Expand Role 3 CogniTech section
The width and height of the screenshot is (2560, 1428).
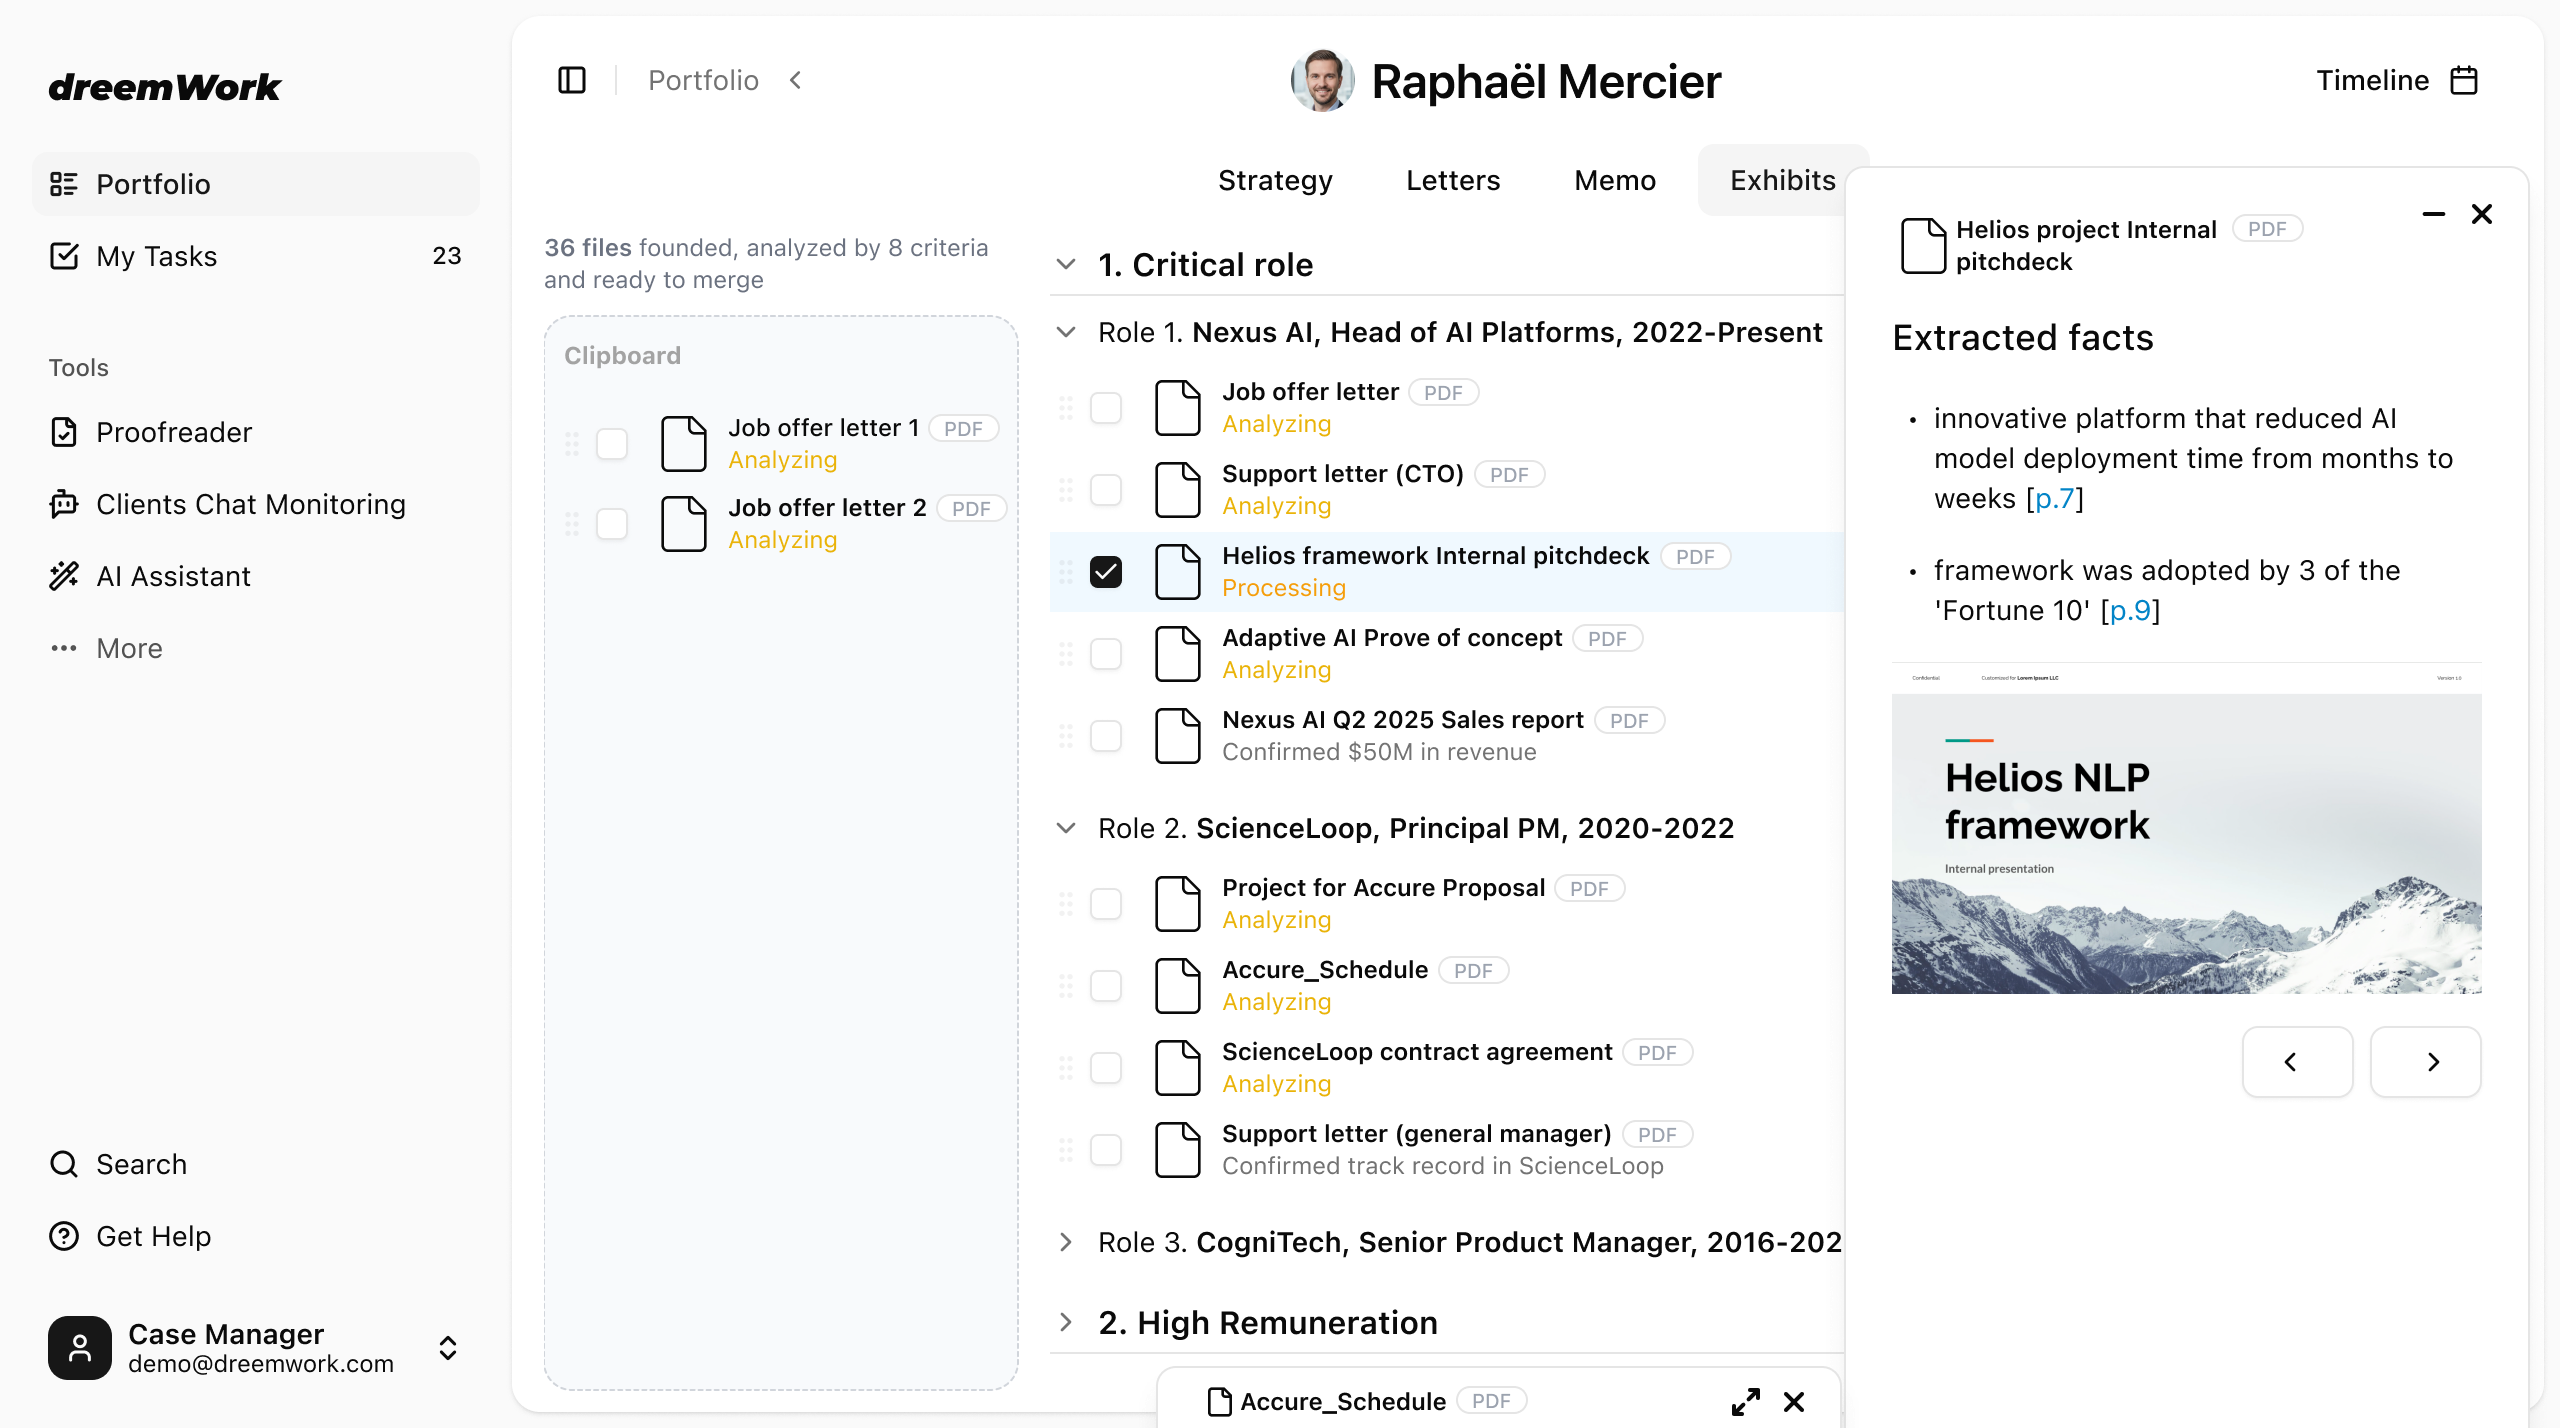pos(1066,1242)
